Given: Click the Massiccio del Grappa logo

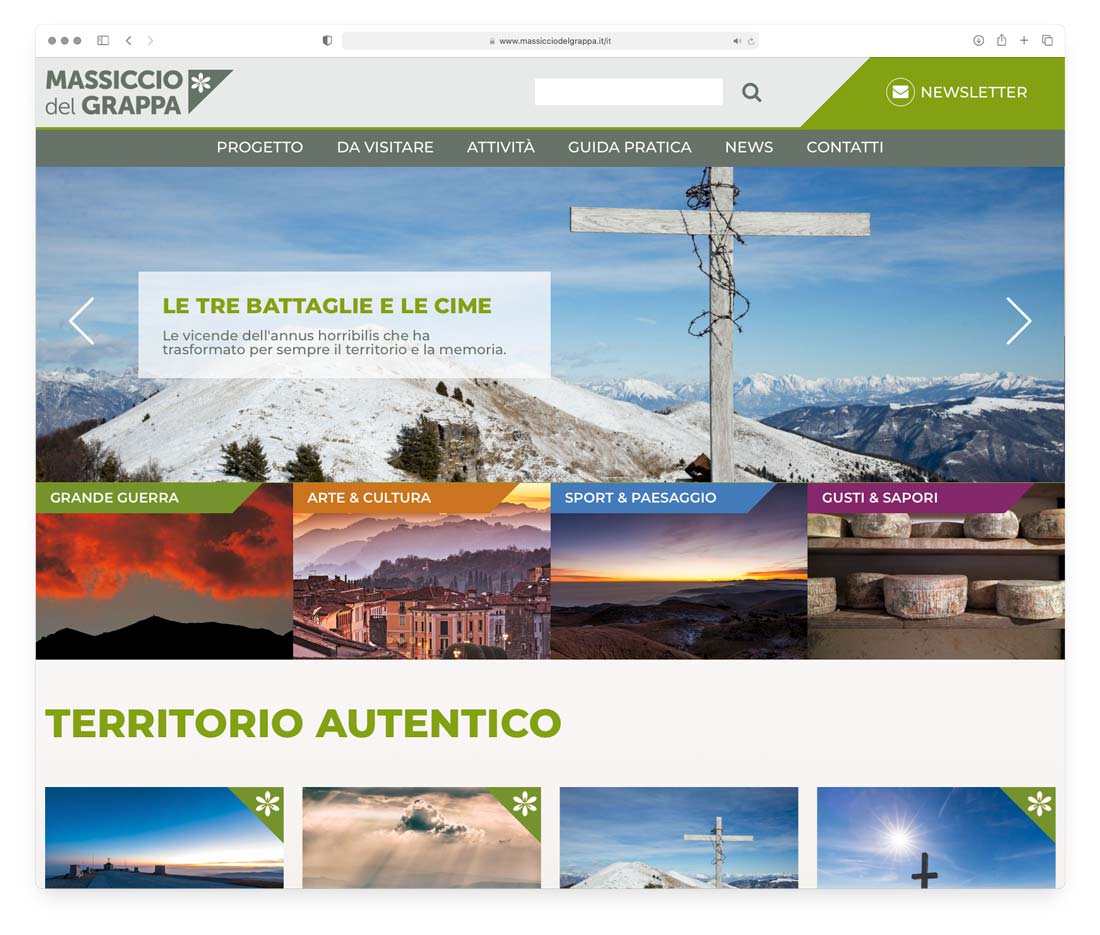Looking at the screenshot, I should (x=139, y=92).
